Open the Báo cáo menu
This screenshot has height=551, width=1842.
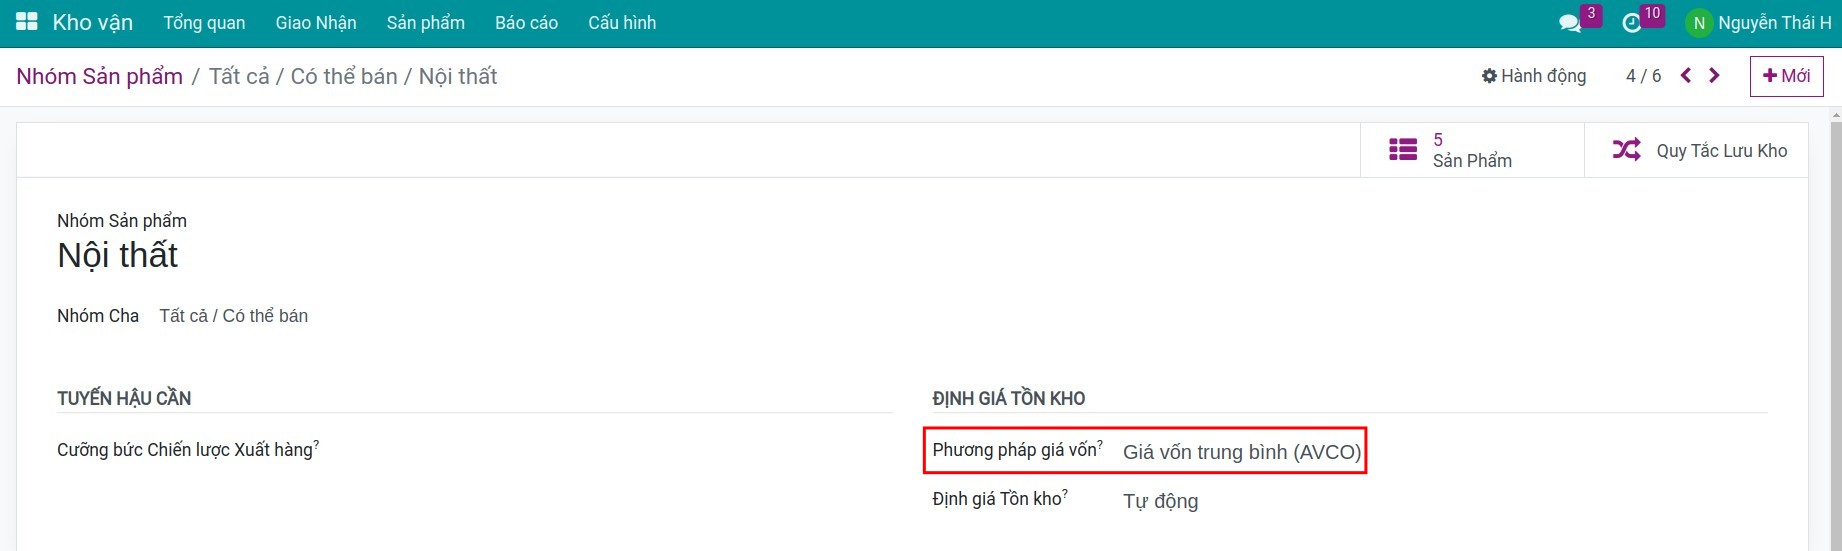coord(527,23)
